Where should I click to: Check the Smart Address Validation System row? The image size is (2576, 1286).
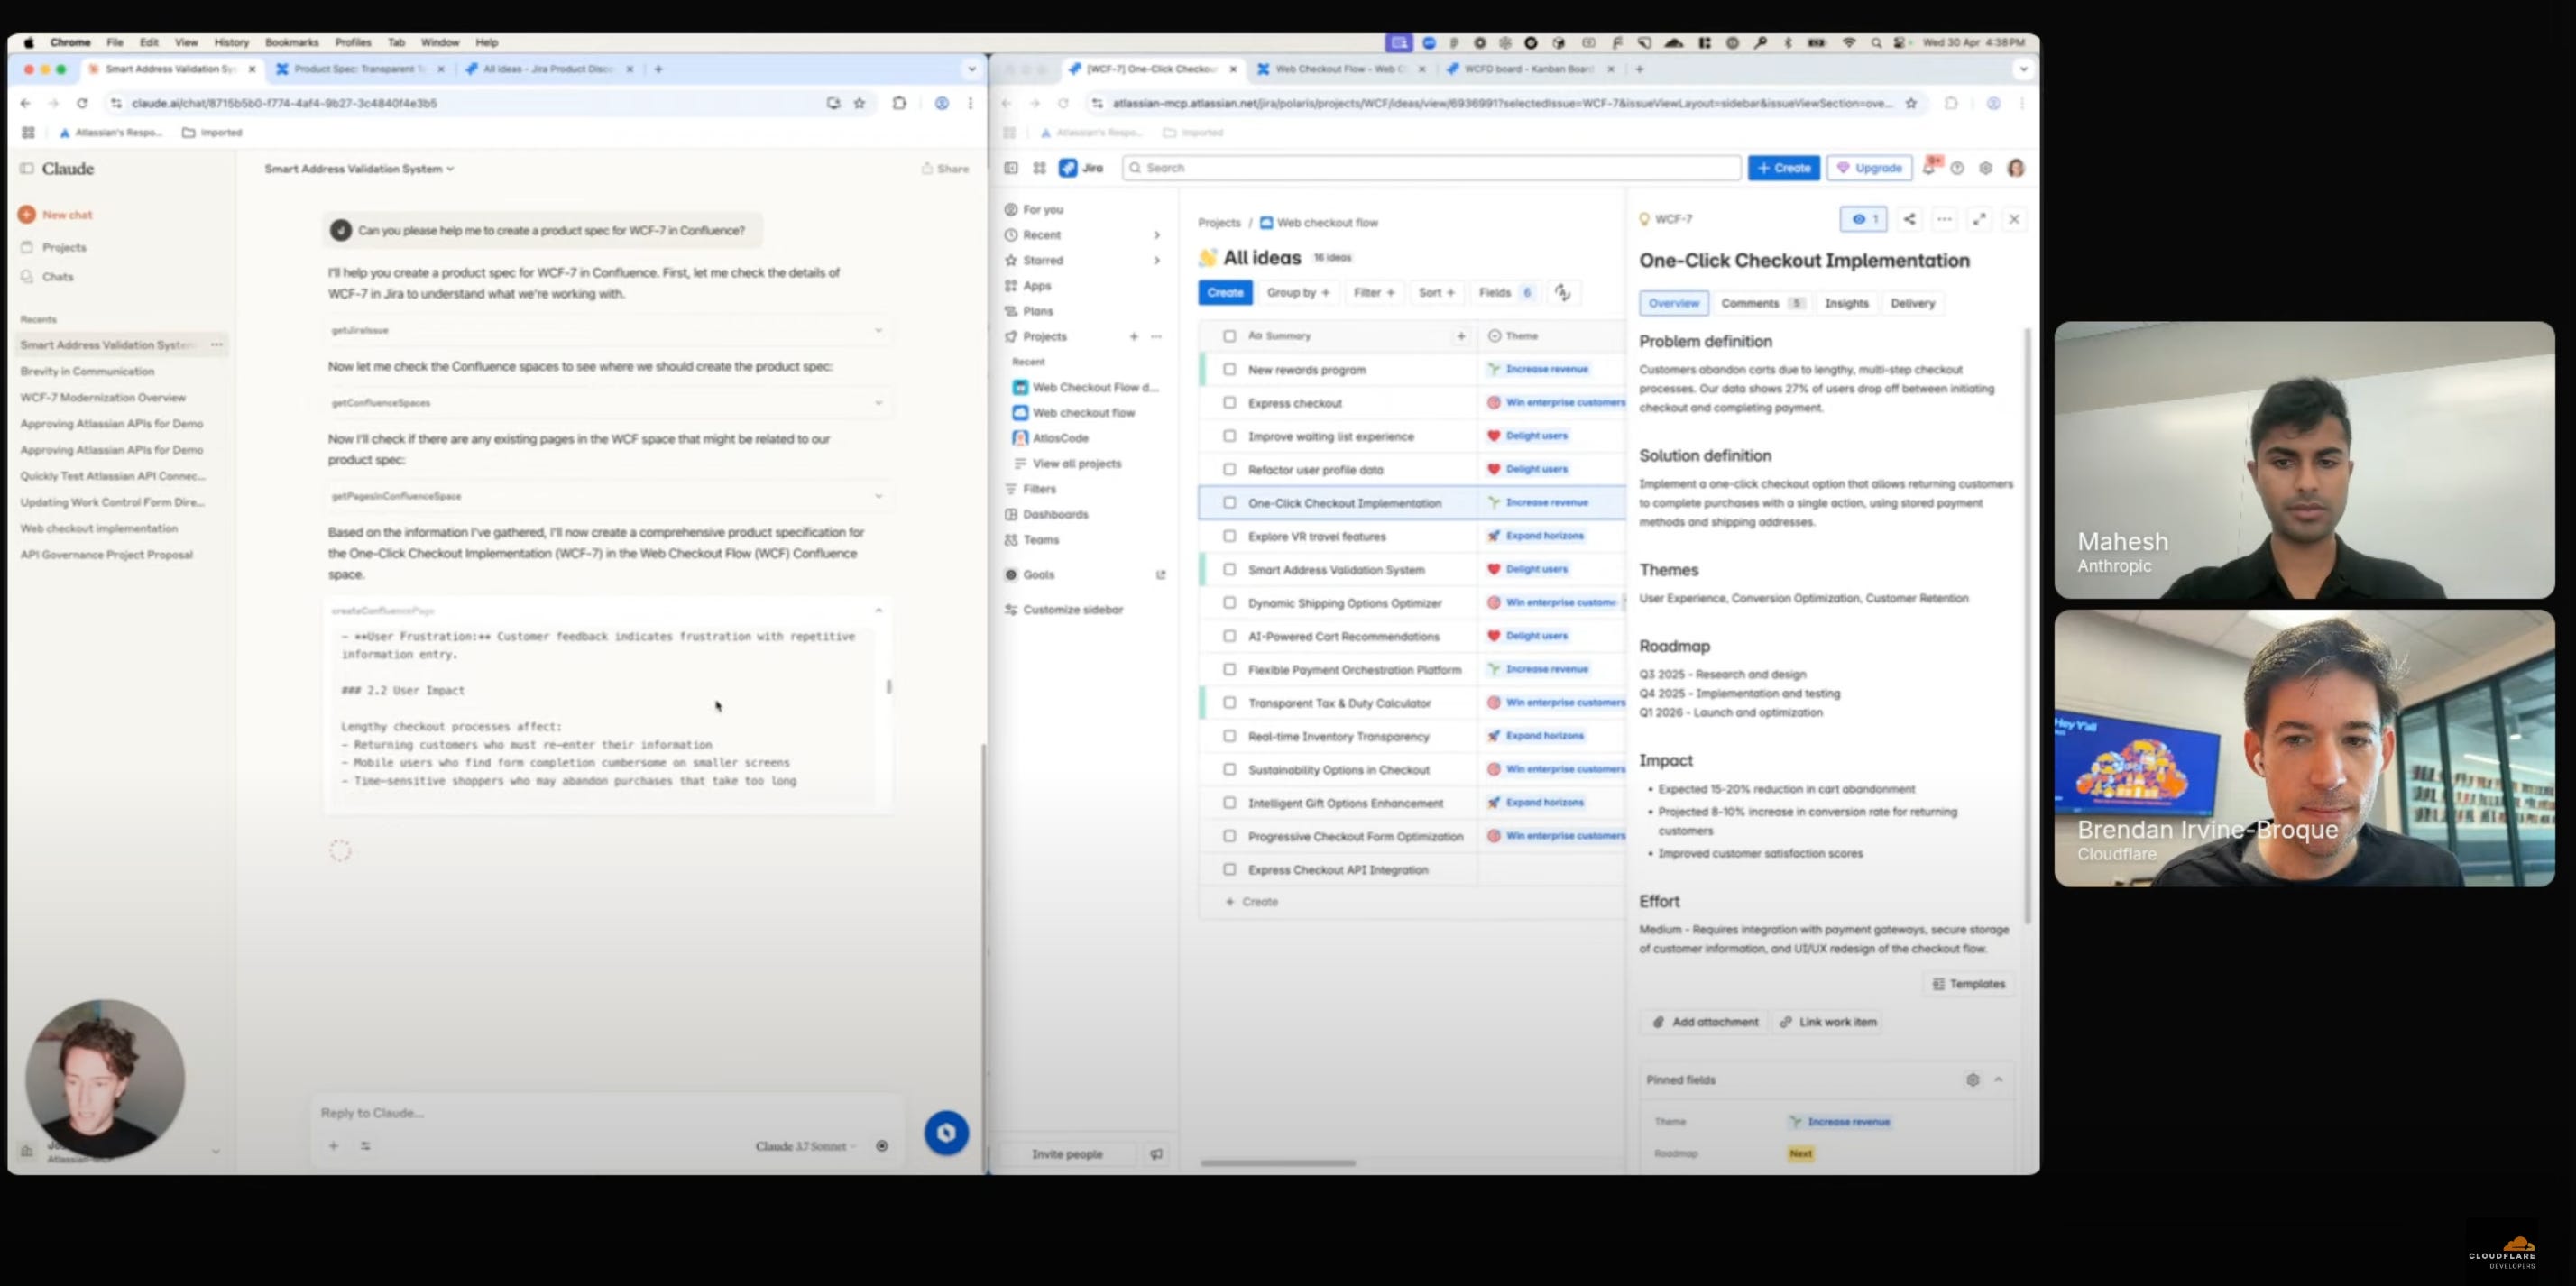(1230, 570)
